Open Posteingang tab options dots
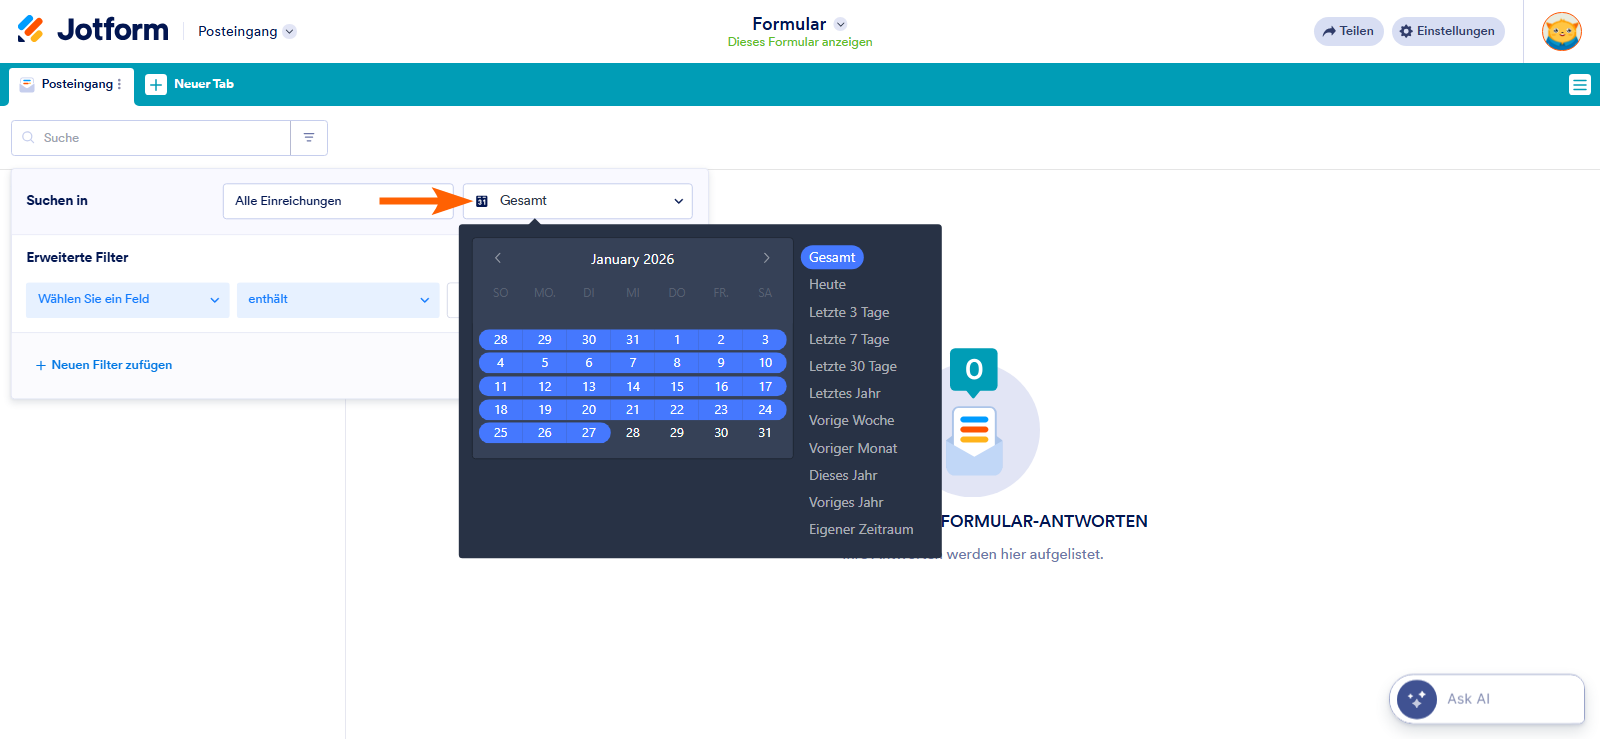 (x=119, y=84)
